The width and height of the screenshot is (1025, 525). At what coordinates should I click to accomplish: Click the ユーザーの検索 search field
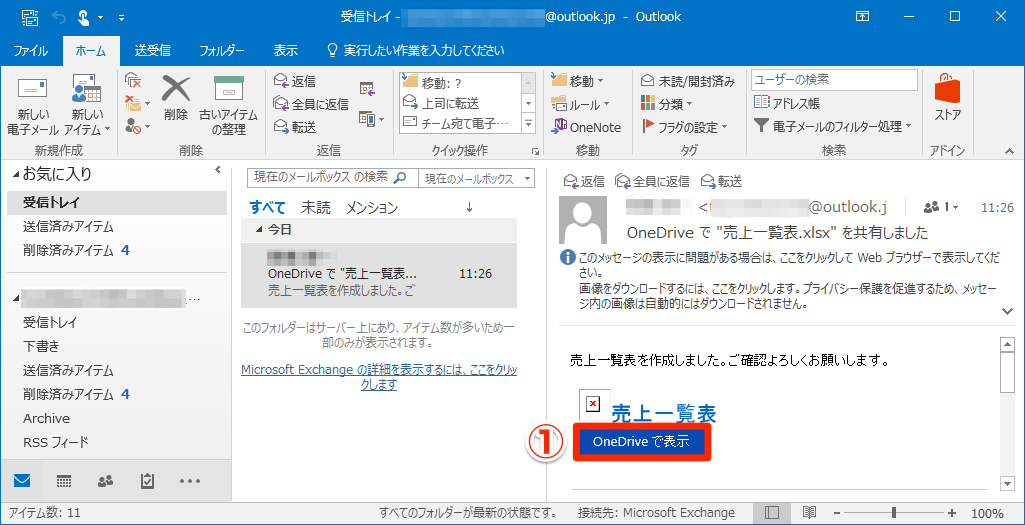[834, 80]
